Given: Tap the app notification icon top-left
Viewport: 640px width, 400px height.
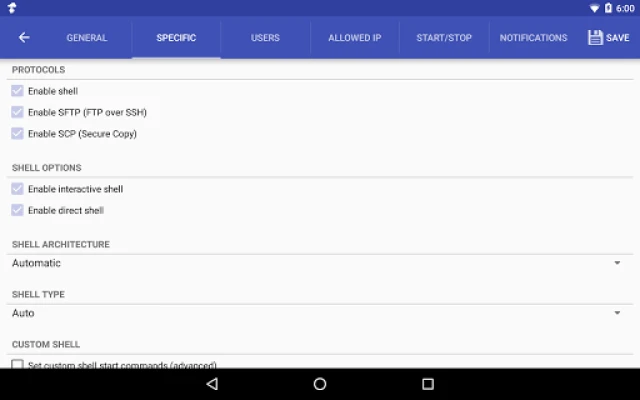Looking at the screenshot, I should pos(11,8).
